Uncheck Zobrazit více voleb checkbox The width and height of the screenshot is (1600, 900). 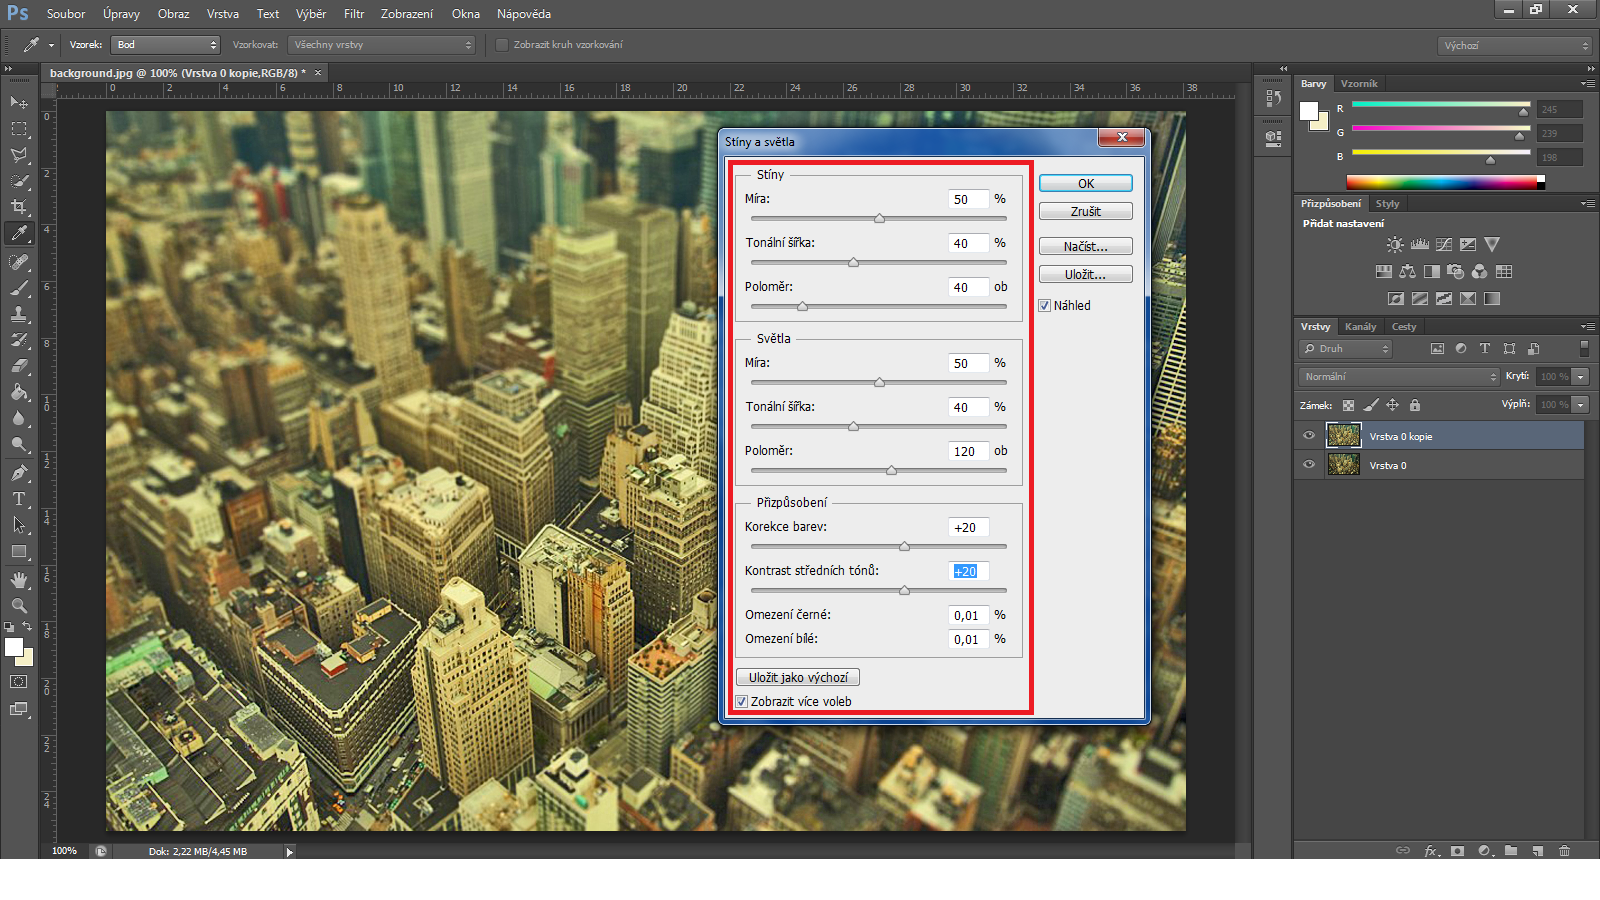[742, 702]
